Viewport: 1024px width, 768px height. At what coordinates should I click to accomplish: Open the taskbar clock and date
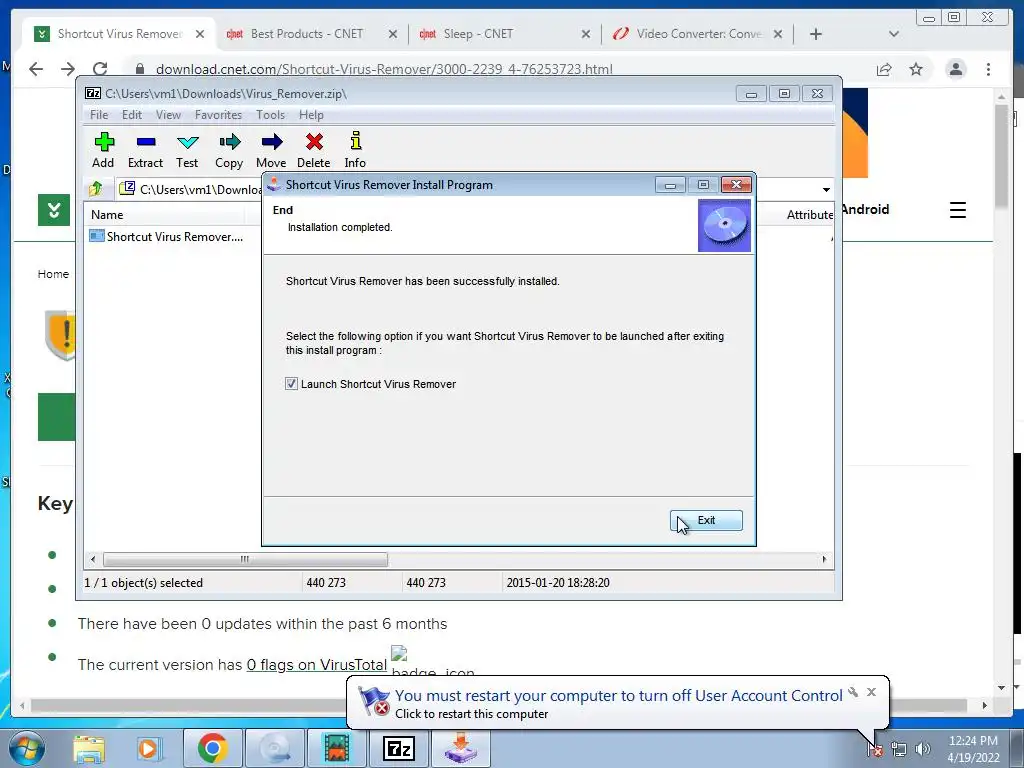point(973,749)
